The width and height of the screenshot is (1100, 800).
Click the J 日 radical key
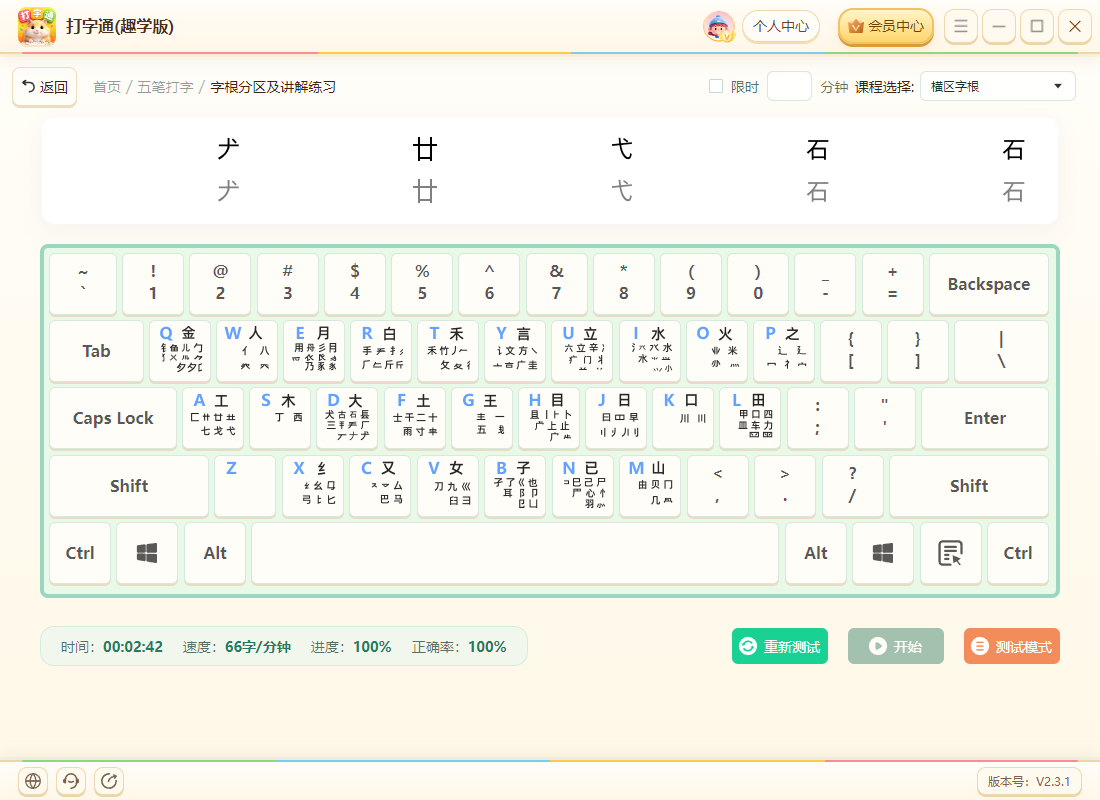(616, 418)
